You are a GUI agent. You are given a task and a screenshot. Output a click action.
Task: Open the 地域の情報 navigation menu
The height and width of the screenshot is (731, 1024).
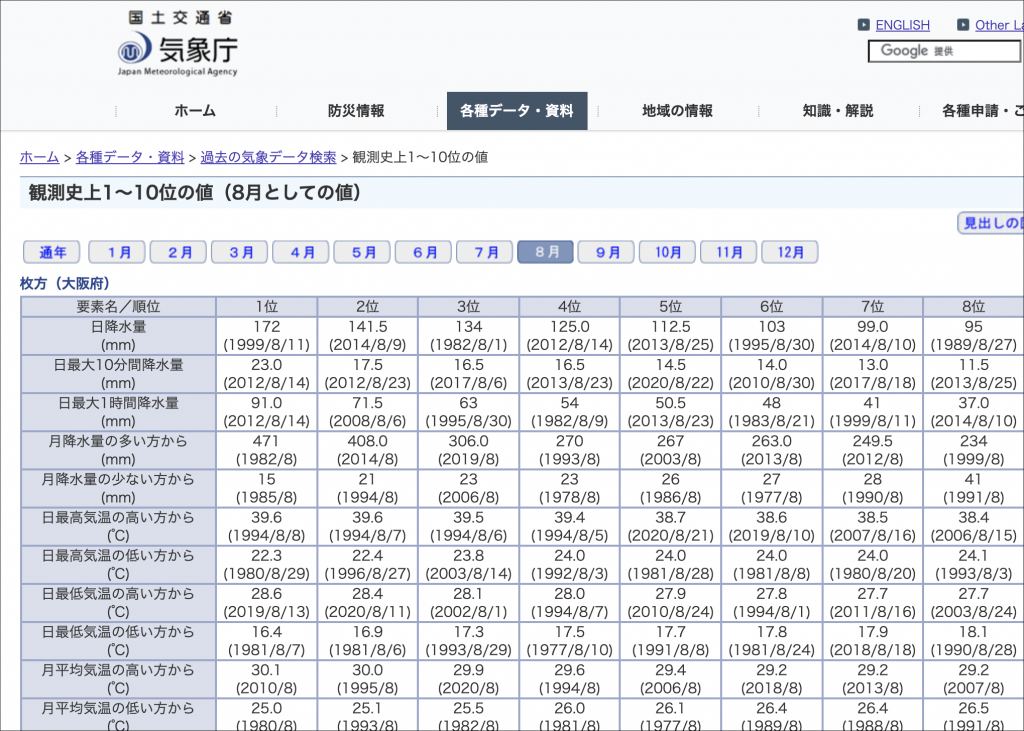677,111
